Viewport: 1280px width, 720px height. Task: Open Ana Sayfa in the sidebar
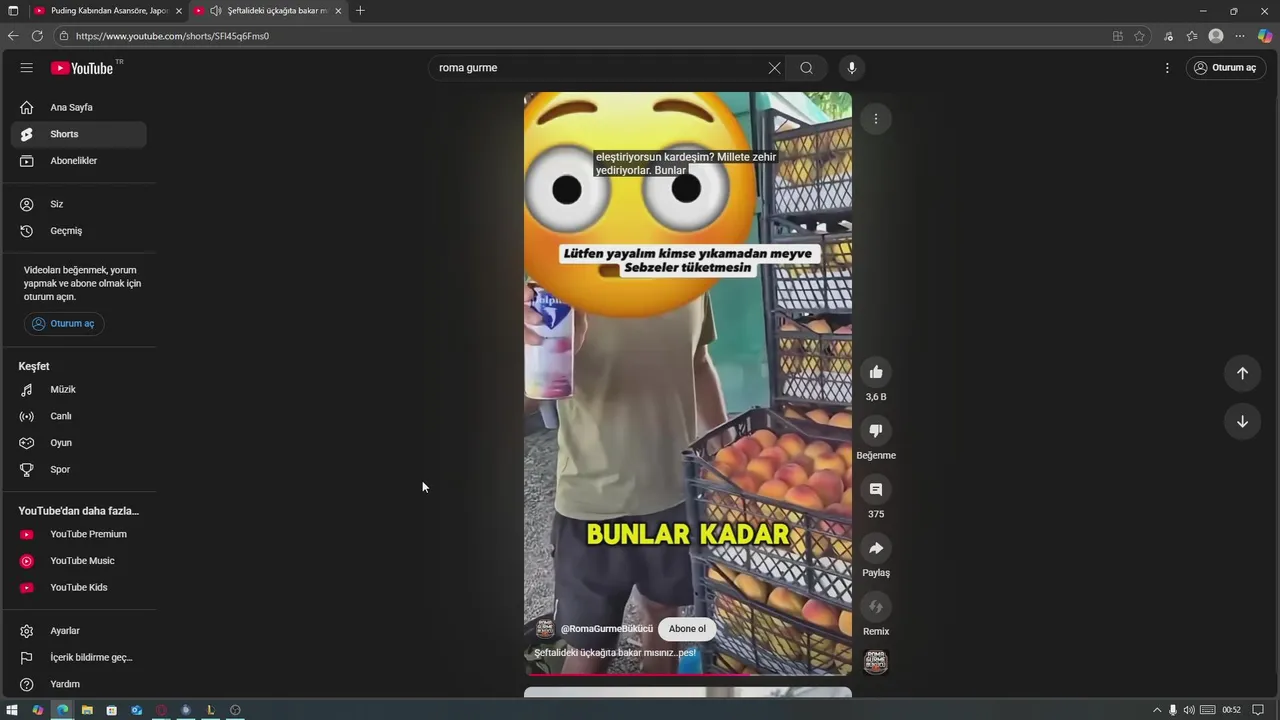[x=79, y=107]
